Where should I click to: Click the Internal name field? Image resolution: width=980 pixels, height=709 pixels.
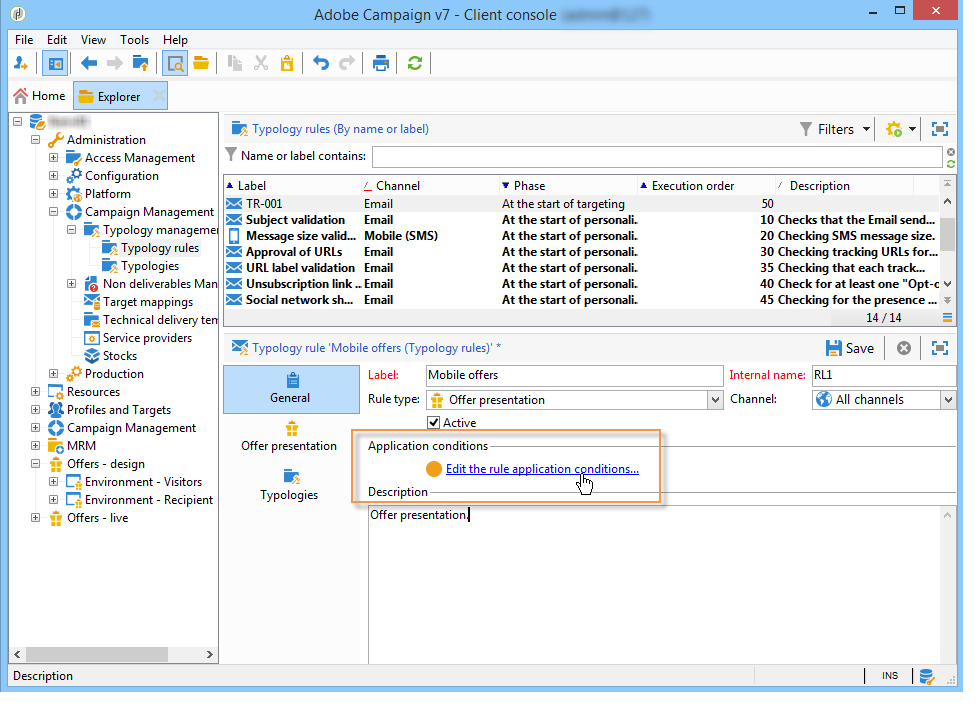coord(884,375)
